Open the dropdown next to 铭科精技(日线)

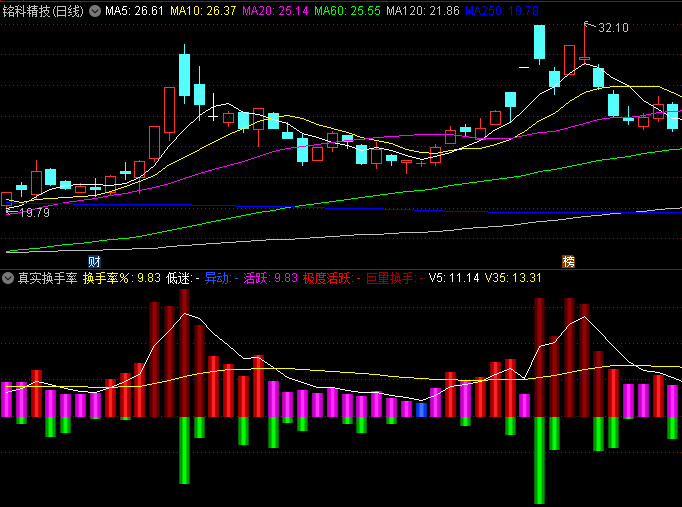[x=95, y=11]
